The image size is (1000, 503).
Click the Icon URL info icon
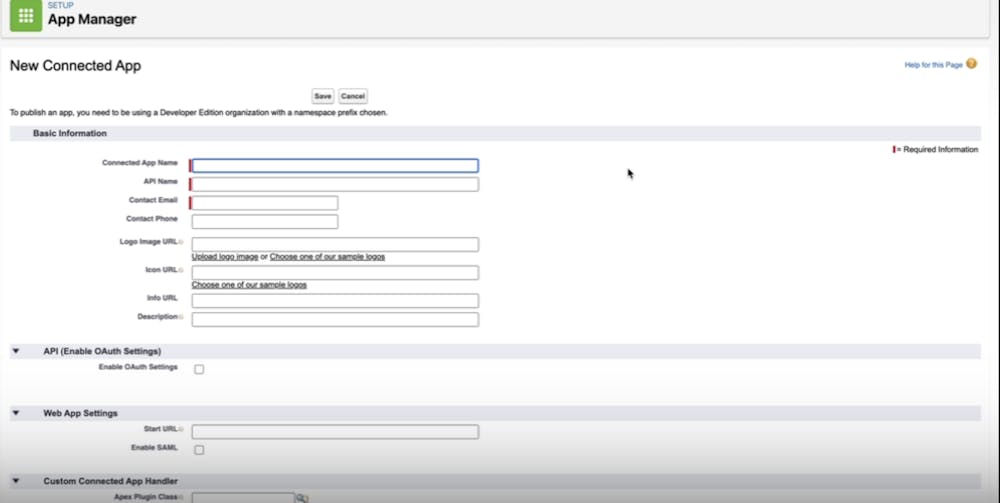181,270
